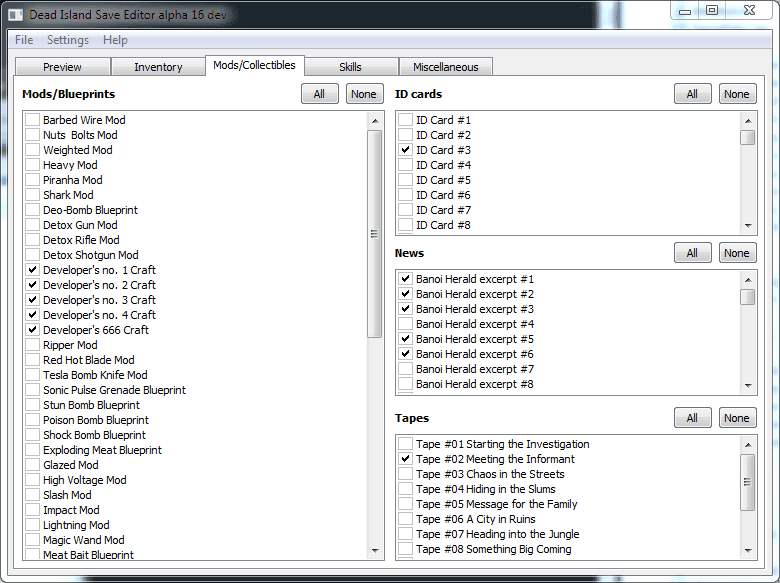Click the app icon in the title bar
Screen dimensions: 780x583
click(x=16, y=14)
